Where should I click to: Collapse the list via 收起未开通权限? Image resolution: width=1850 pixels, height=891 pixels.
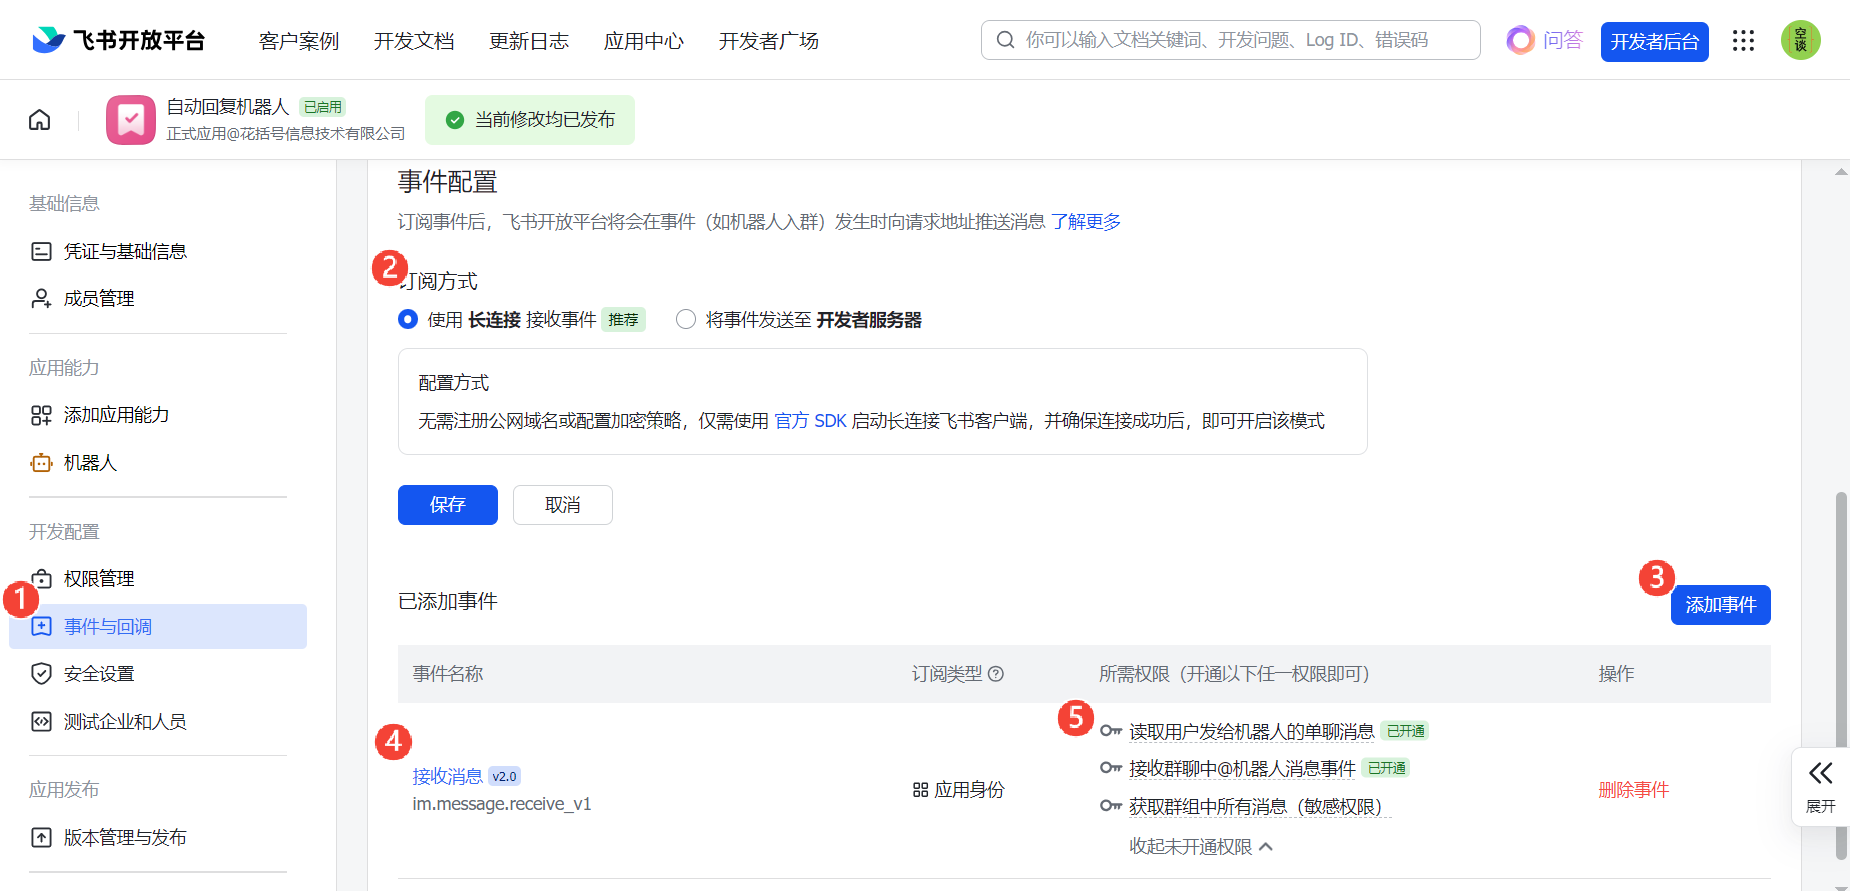(1200, 847)
